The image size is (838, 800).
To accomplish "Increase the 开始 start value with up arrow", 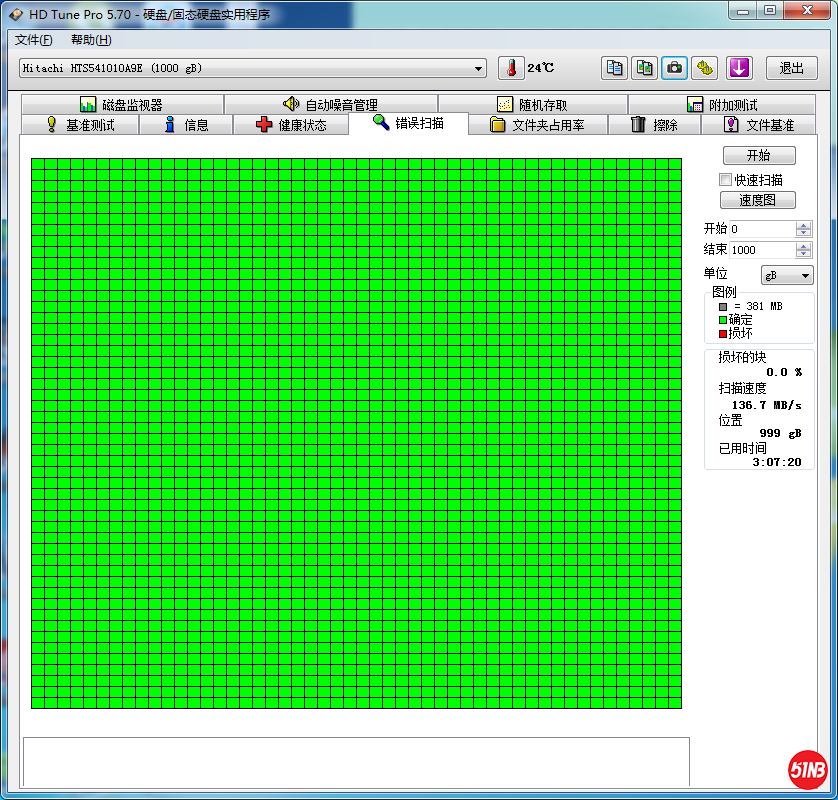I will (x=804, y=225).
